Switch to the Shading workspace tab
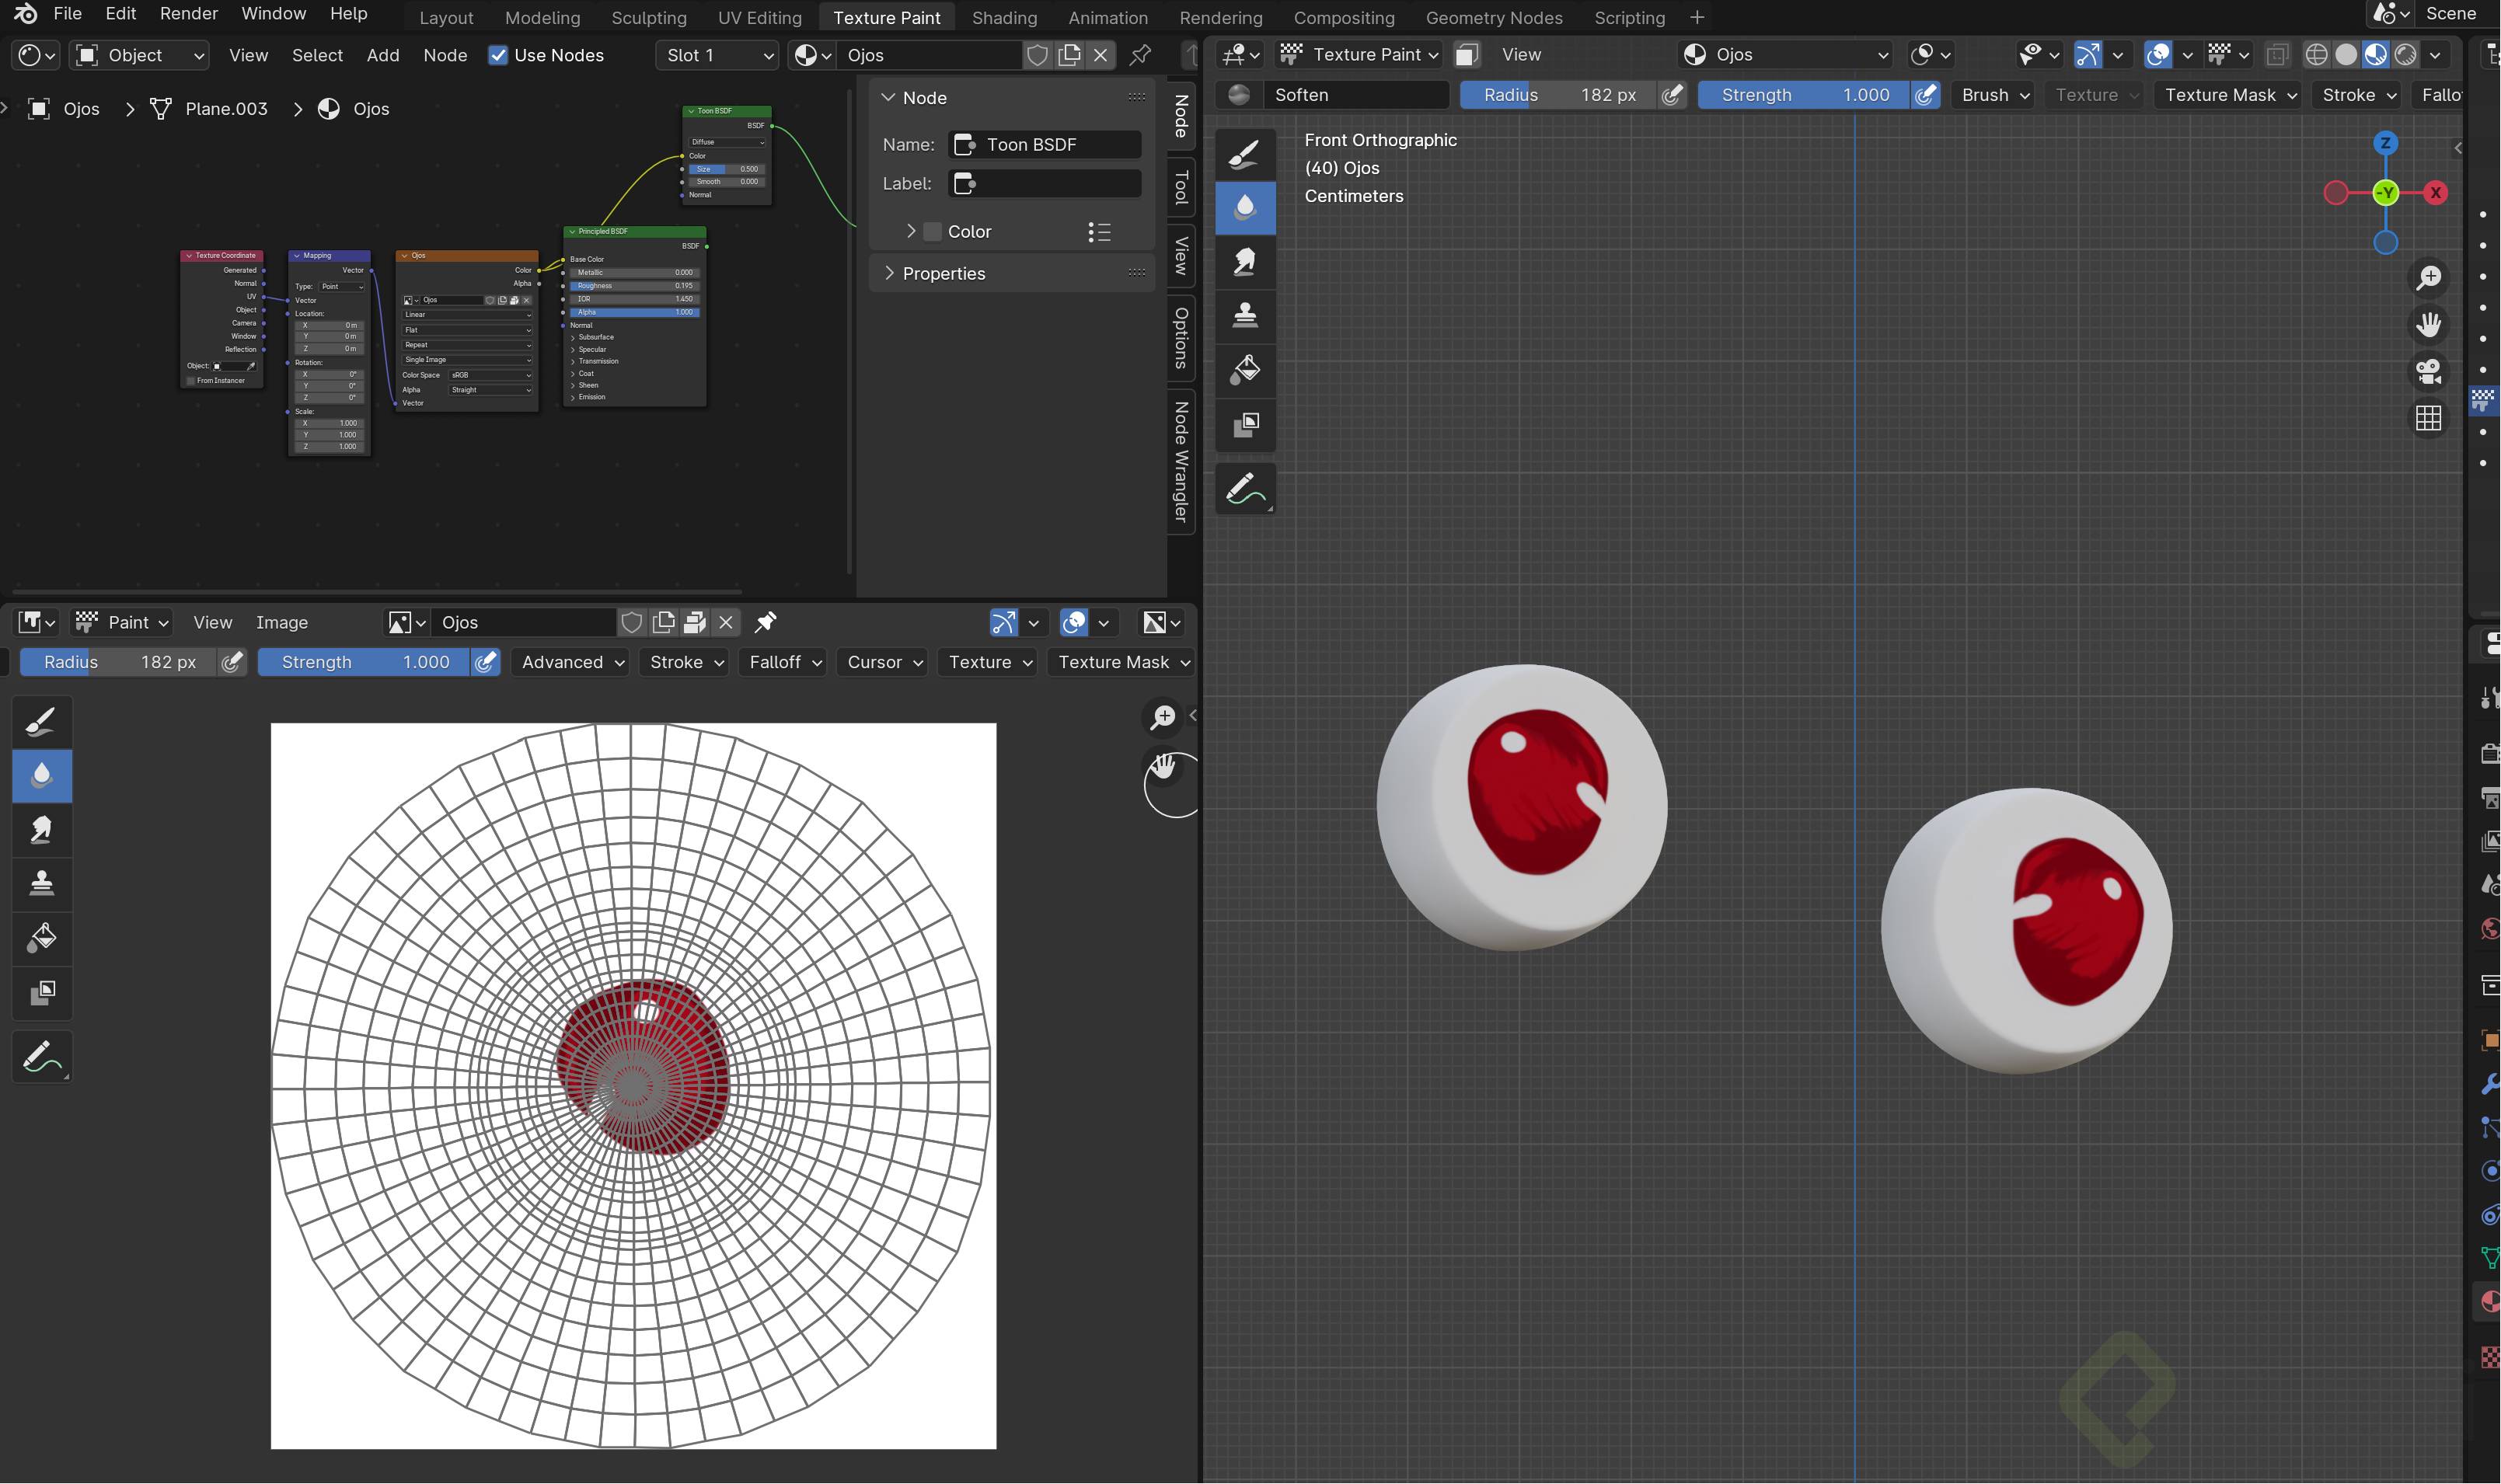Viewport: 2501px width, 1484px height. pos(1003,17)
